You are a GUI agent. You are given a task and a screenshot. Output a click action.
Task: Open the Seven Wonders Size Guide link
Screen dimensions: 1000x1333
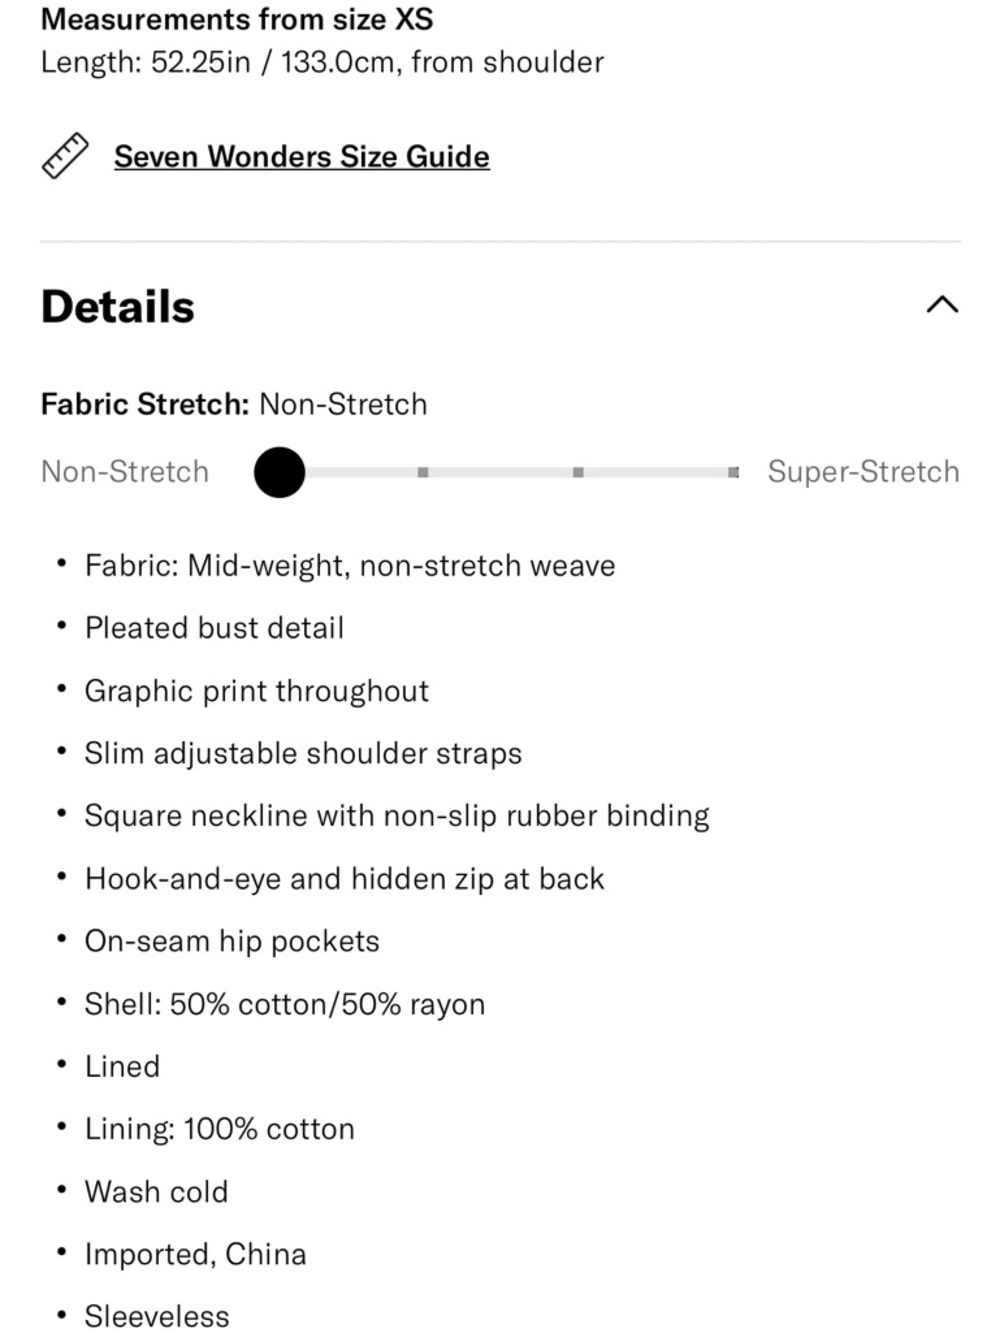[301, 156]
